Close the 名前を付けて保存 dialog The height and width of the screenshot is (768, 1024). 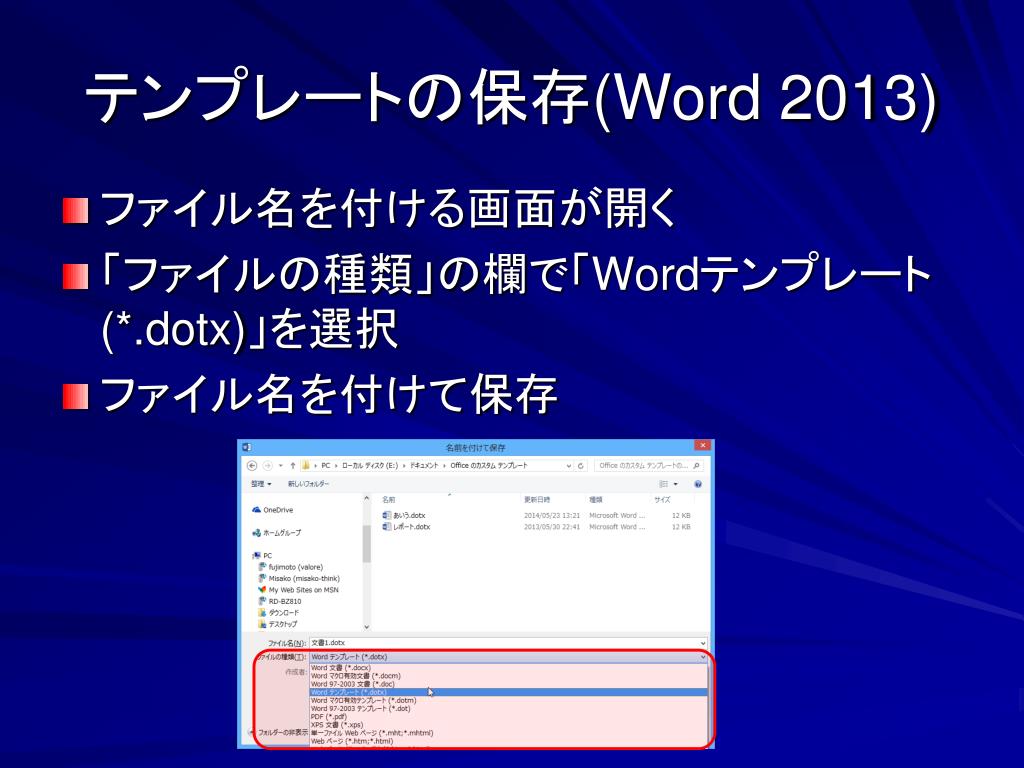tap(702, 445)
